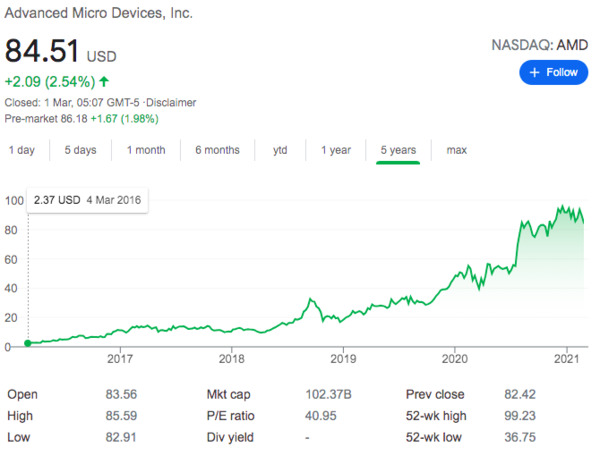Click the P/E ratio label
Image resolution: width=600 pixels, height=455 pixels.
coord(230,416)
